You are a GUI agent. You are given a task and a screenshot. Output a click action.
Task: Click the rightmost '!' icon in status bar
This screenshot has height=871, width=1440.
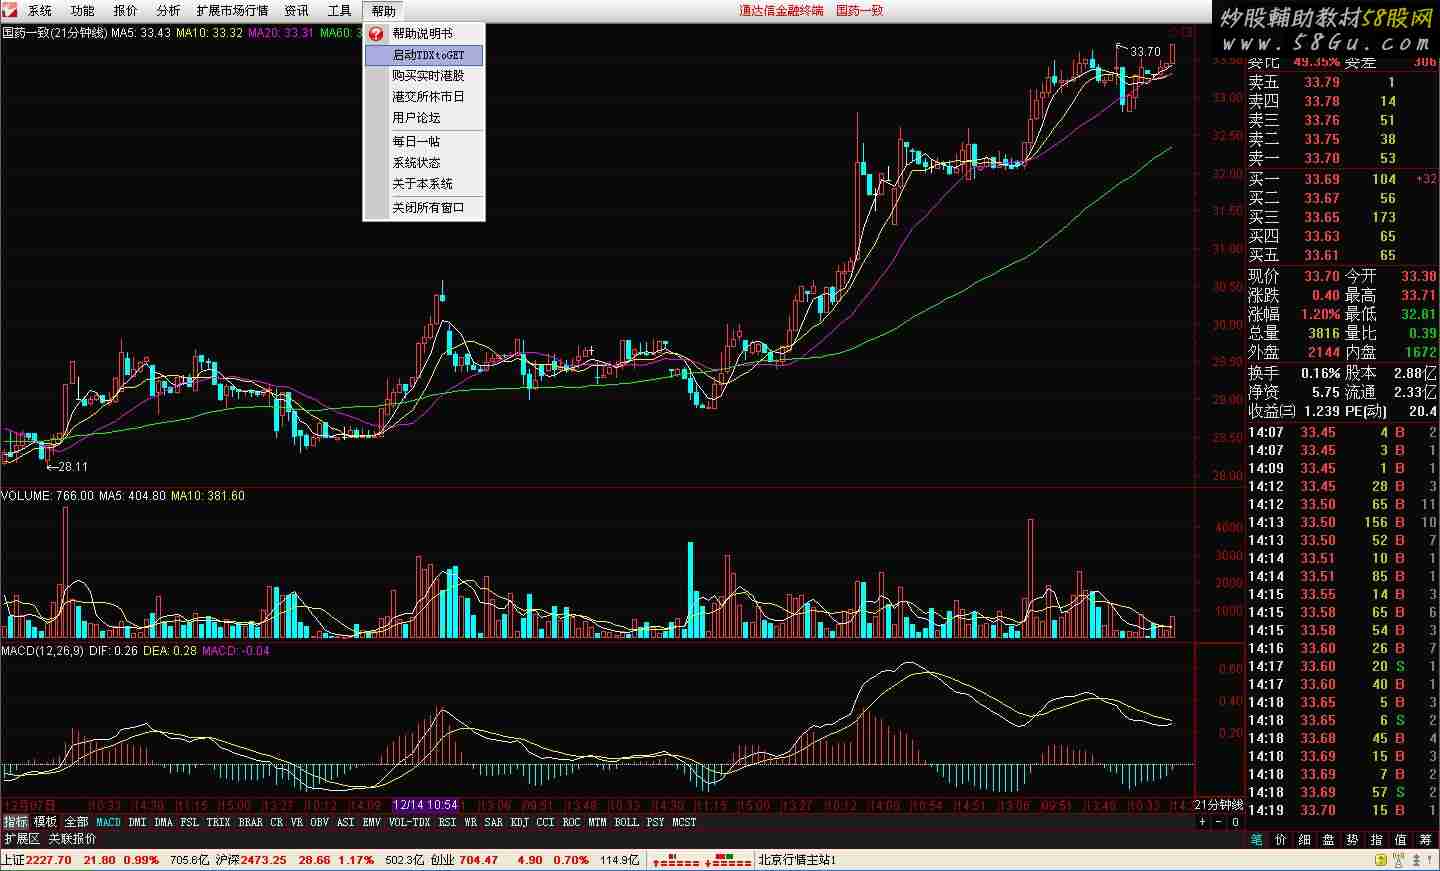click(x=1430, y=859)
